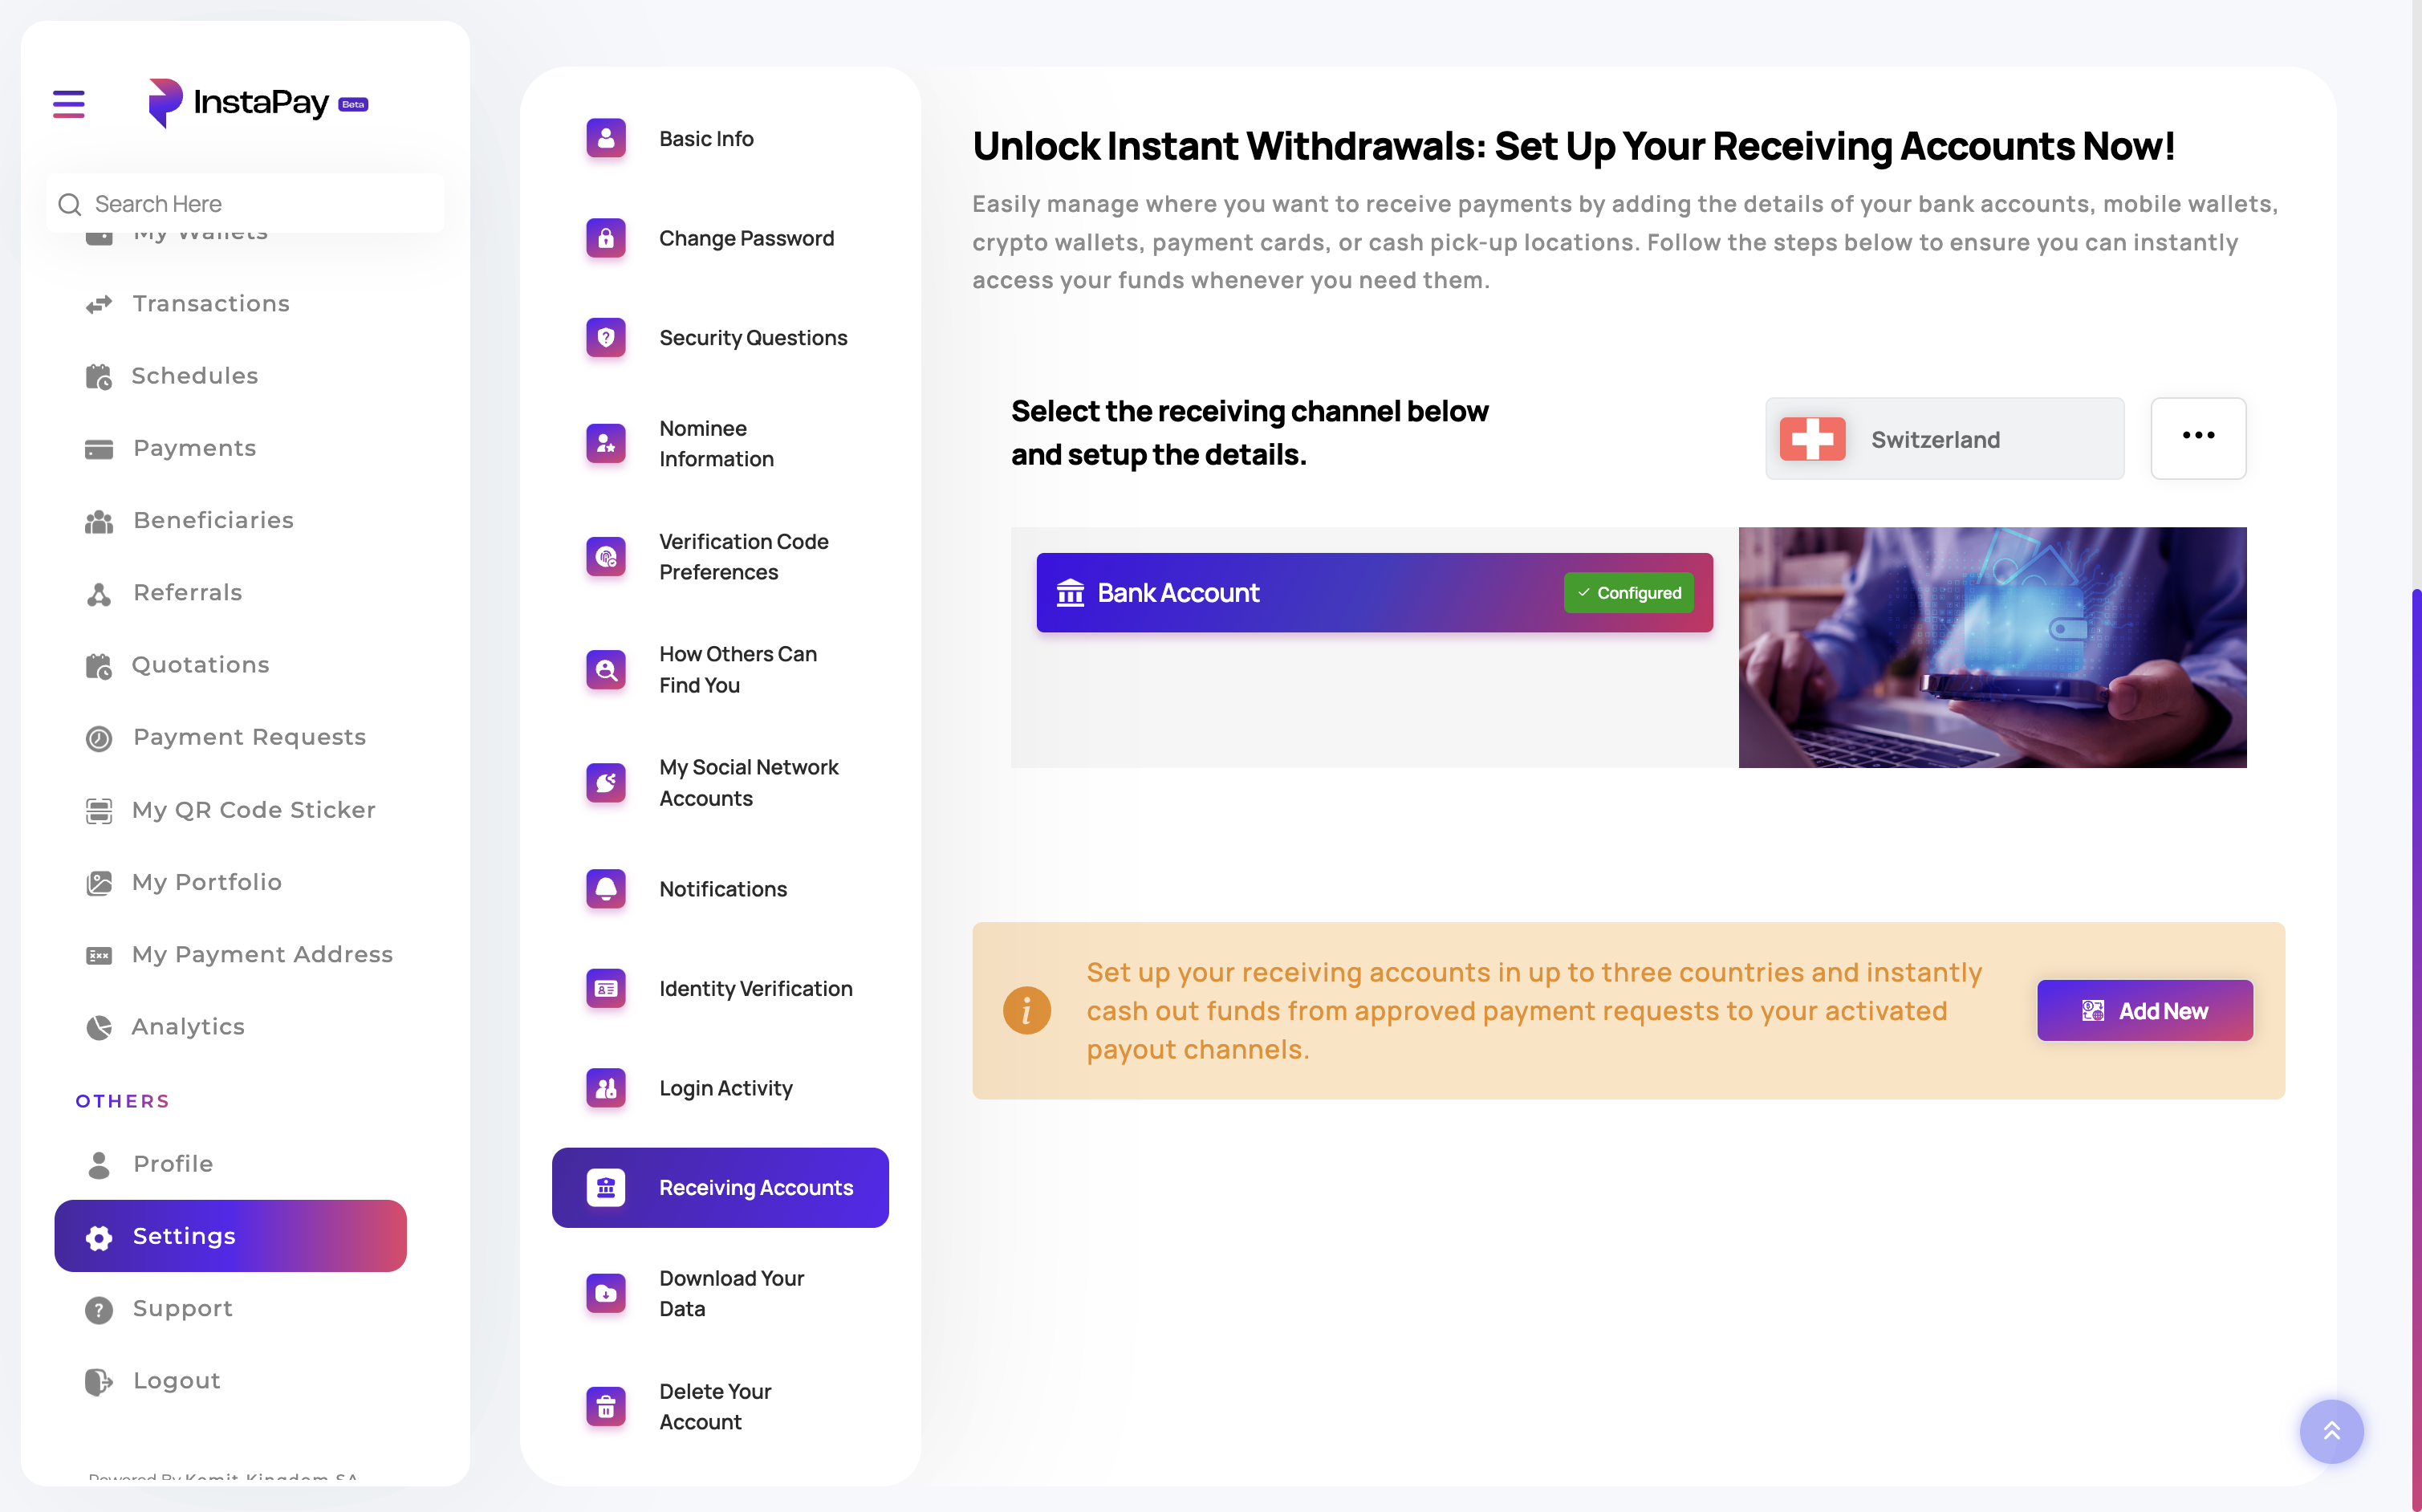
Task: Click the Notifications bell icon
Action: pyautogui.click(x=605, y=888)
